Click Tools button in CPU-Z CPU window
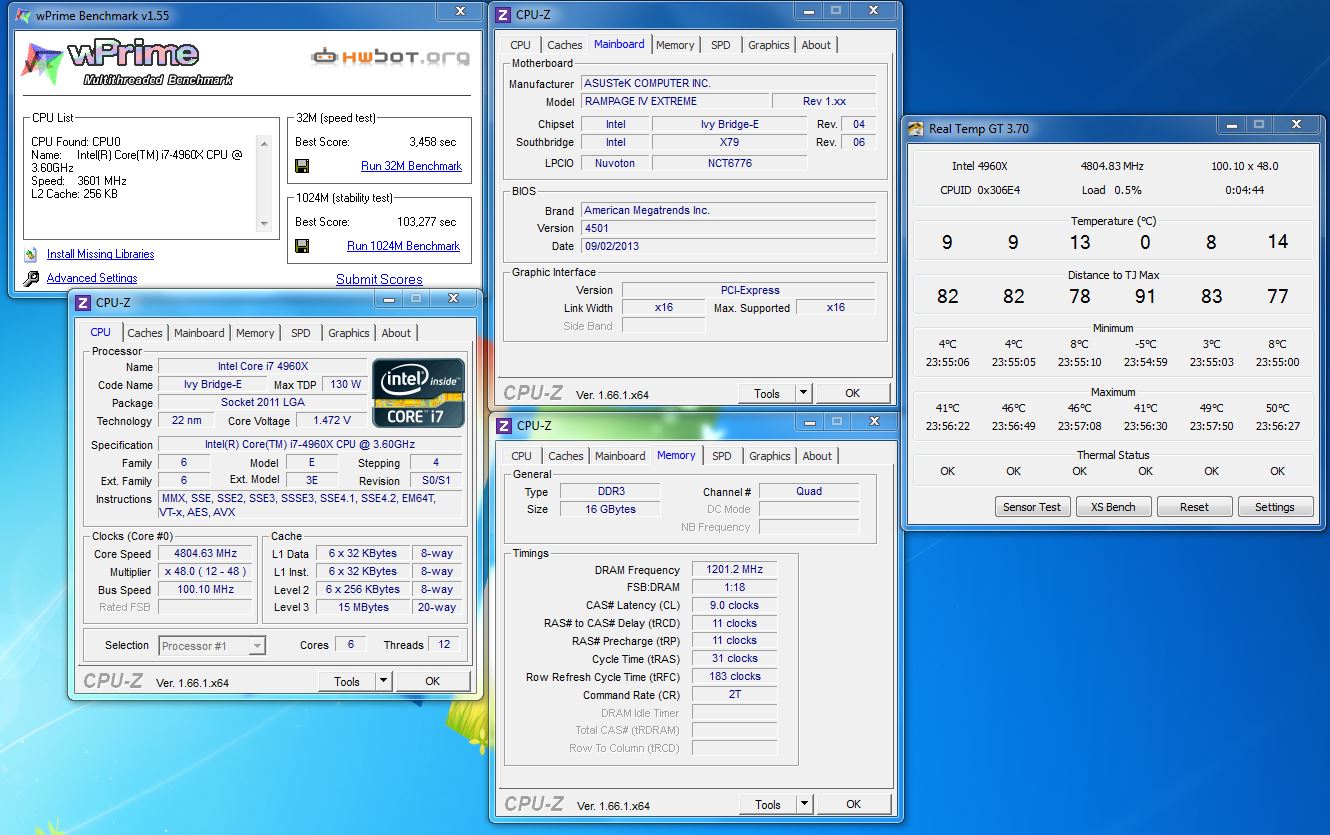This screenshot has height=835, width=1330. pos(347,682)
